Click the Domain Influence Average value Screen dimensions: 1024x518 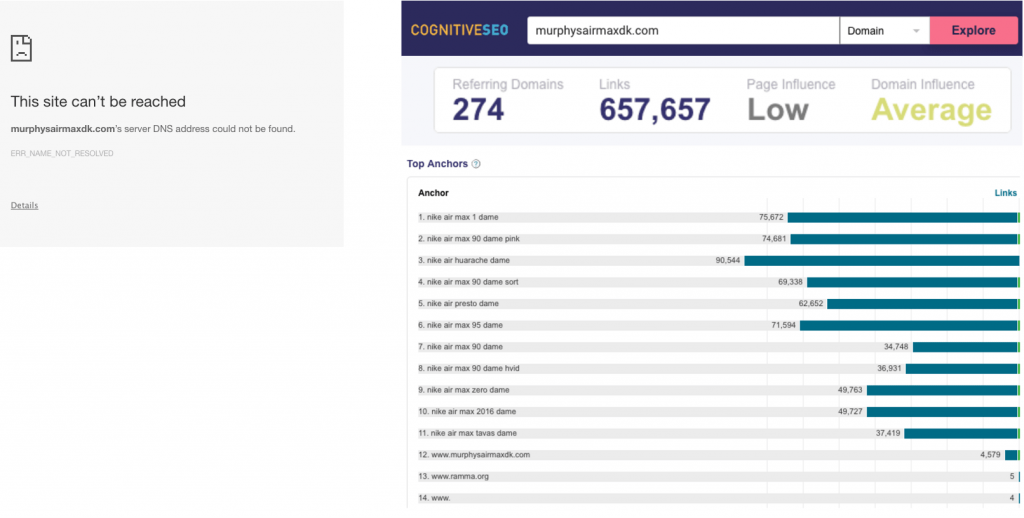pos(932,110)
